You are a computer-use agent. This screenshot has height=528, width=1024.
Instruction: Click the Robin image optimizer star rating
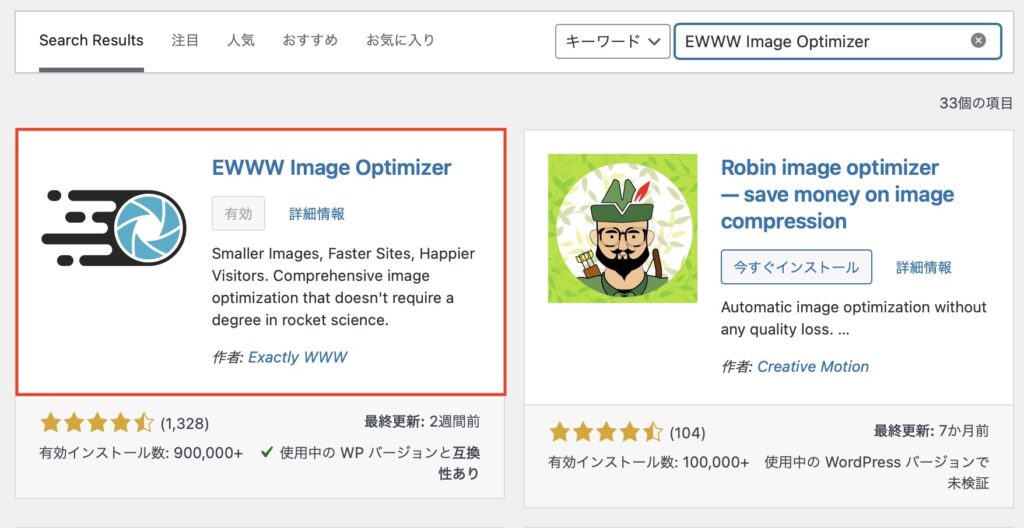[606, 432]
